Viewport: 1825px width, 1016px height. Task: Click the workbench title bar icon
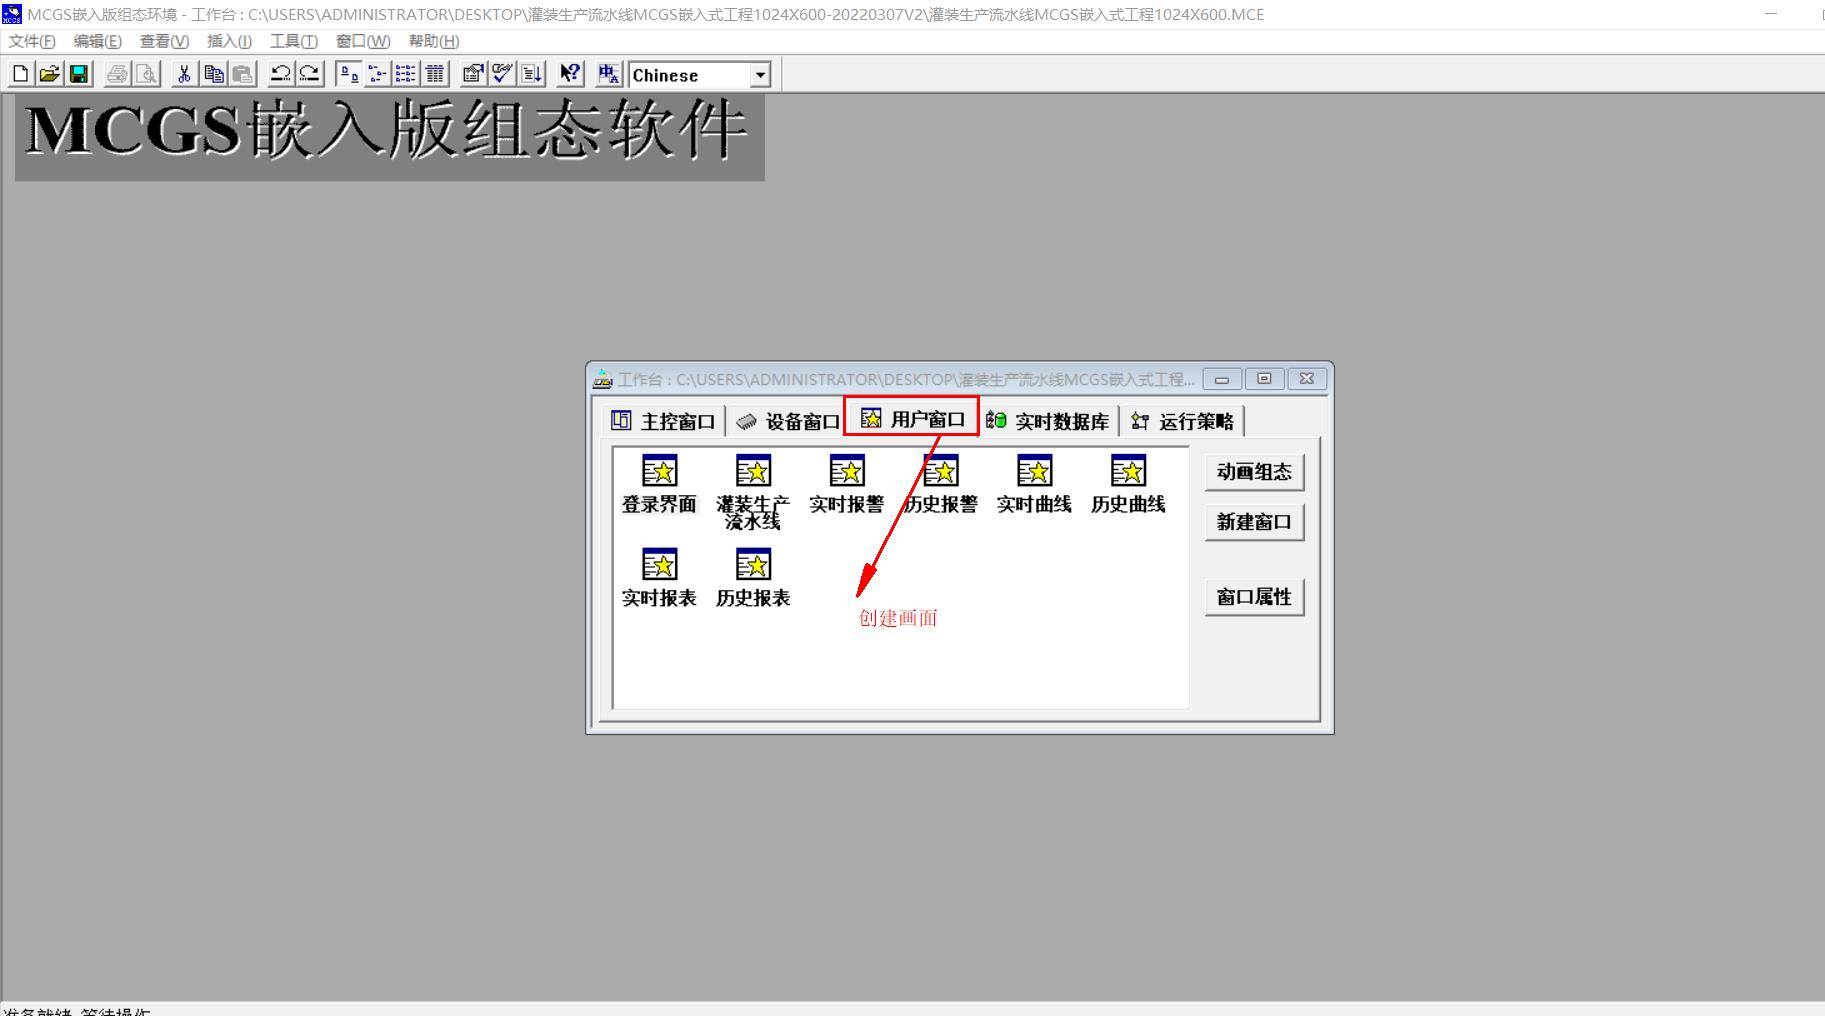click(x=603, y=379)
